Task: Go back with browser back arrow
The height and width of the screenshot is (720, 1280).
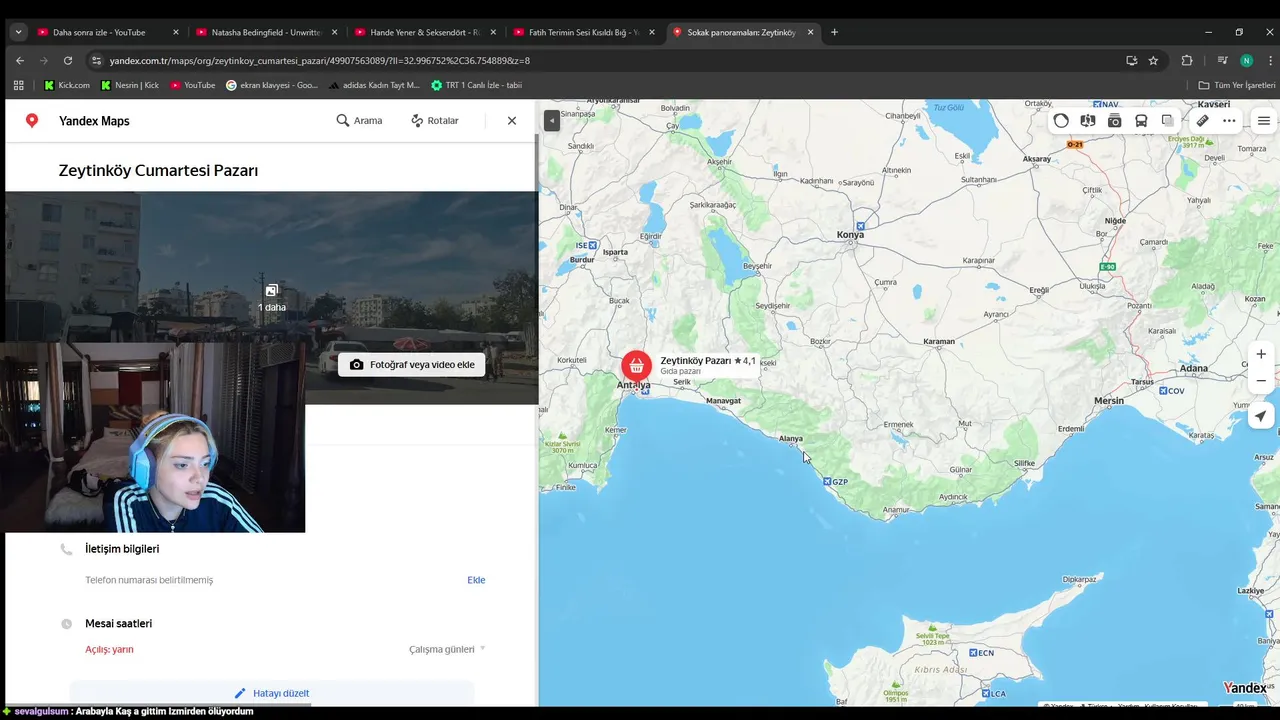Action: click(x=20, y=60)
